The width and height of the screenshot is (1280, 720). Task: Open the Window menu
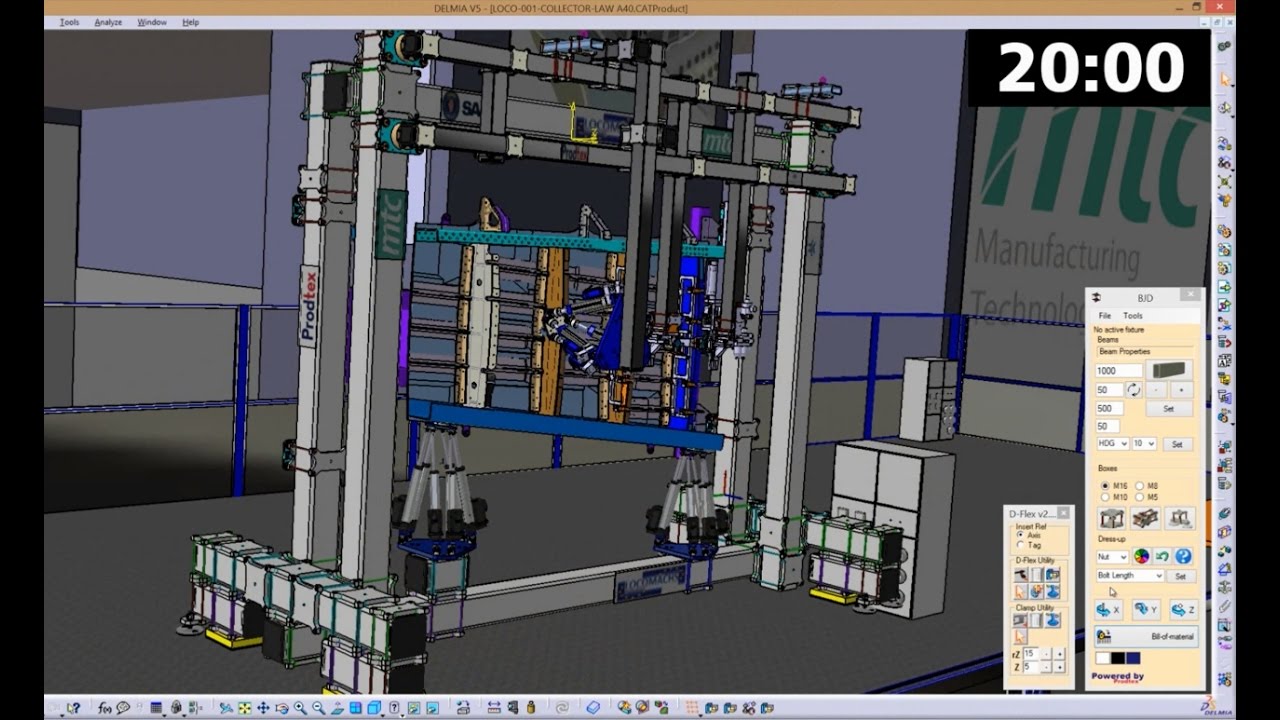coord(152,22)
